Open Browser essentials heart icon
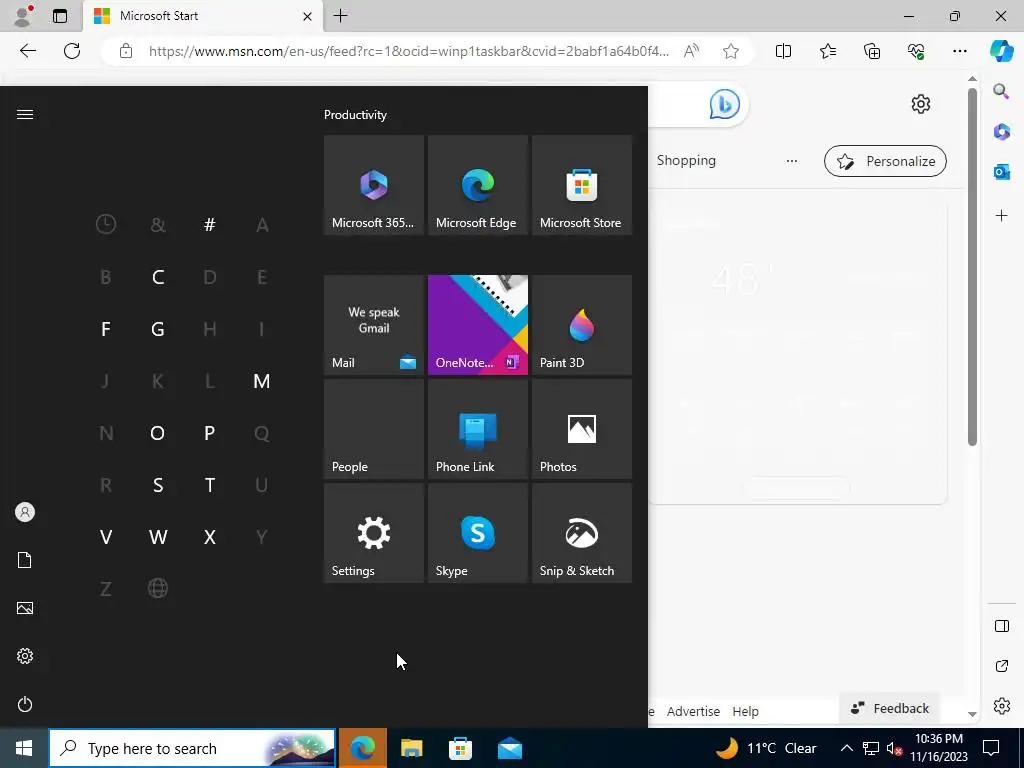 coord(916,51)
